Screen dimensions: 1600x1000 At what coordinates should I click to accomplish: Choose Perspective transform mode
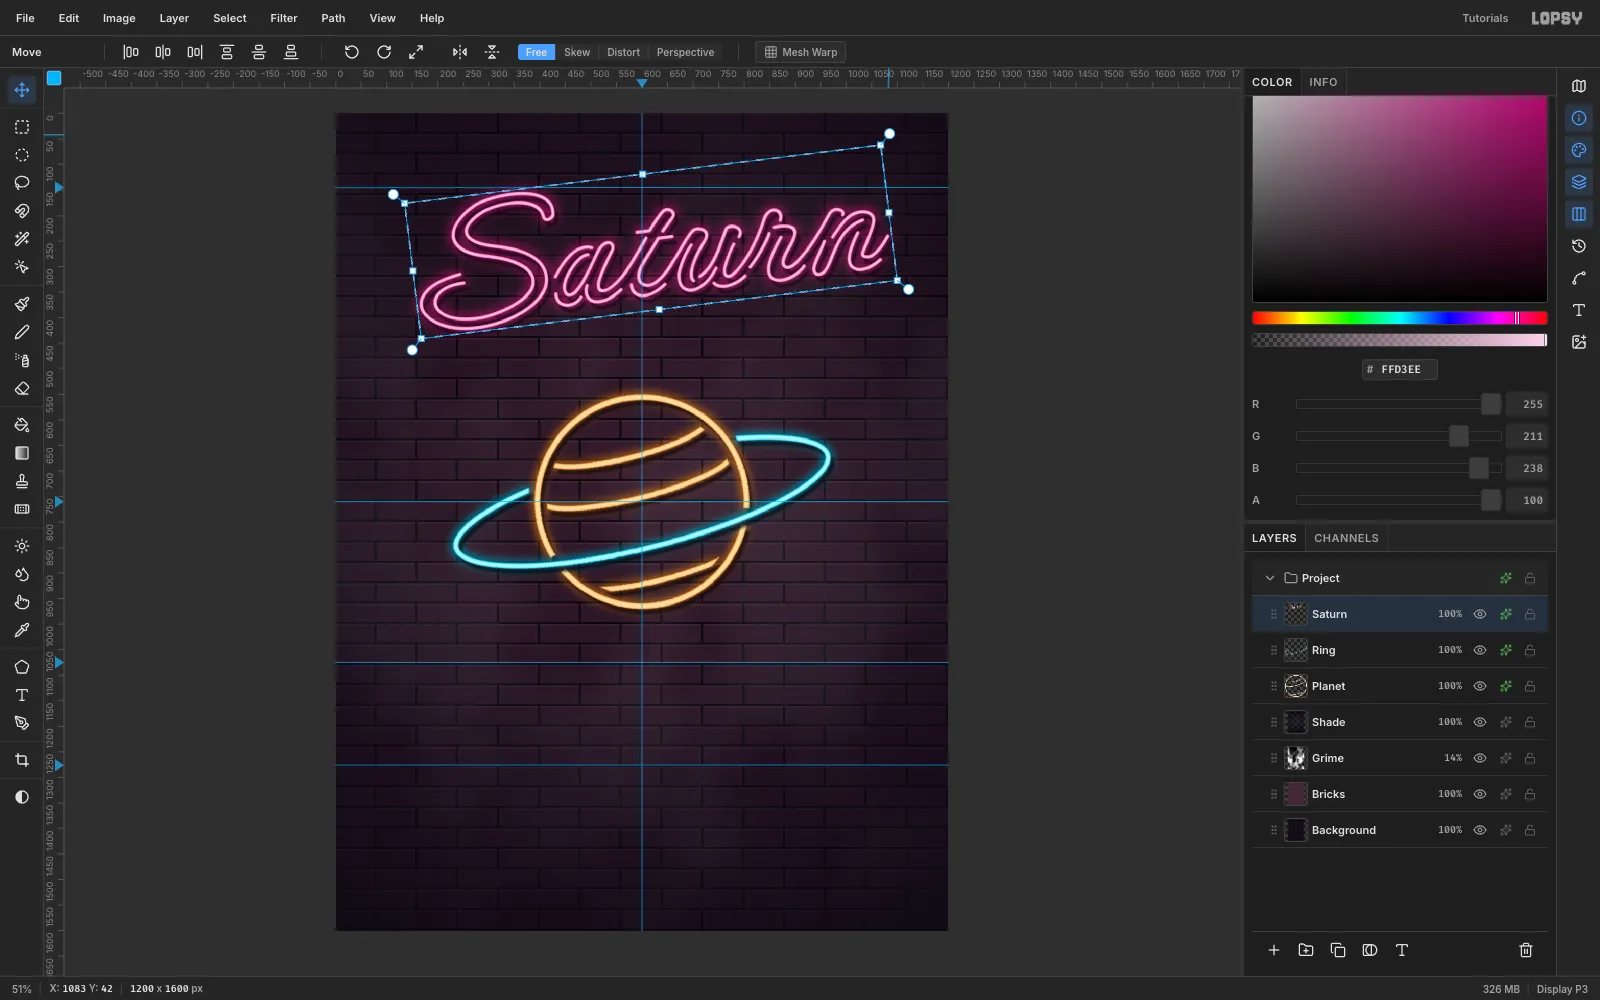pos(685,52)
